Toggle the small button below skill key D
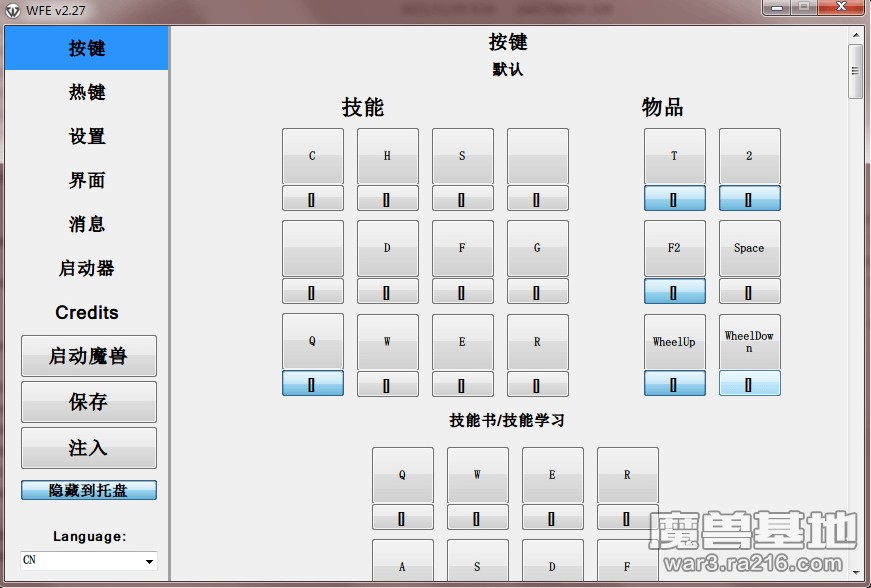 387,292
